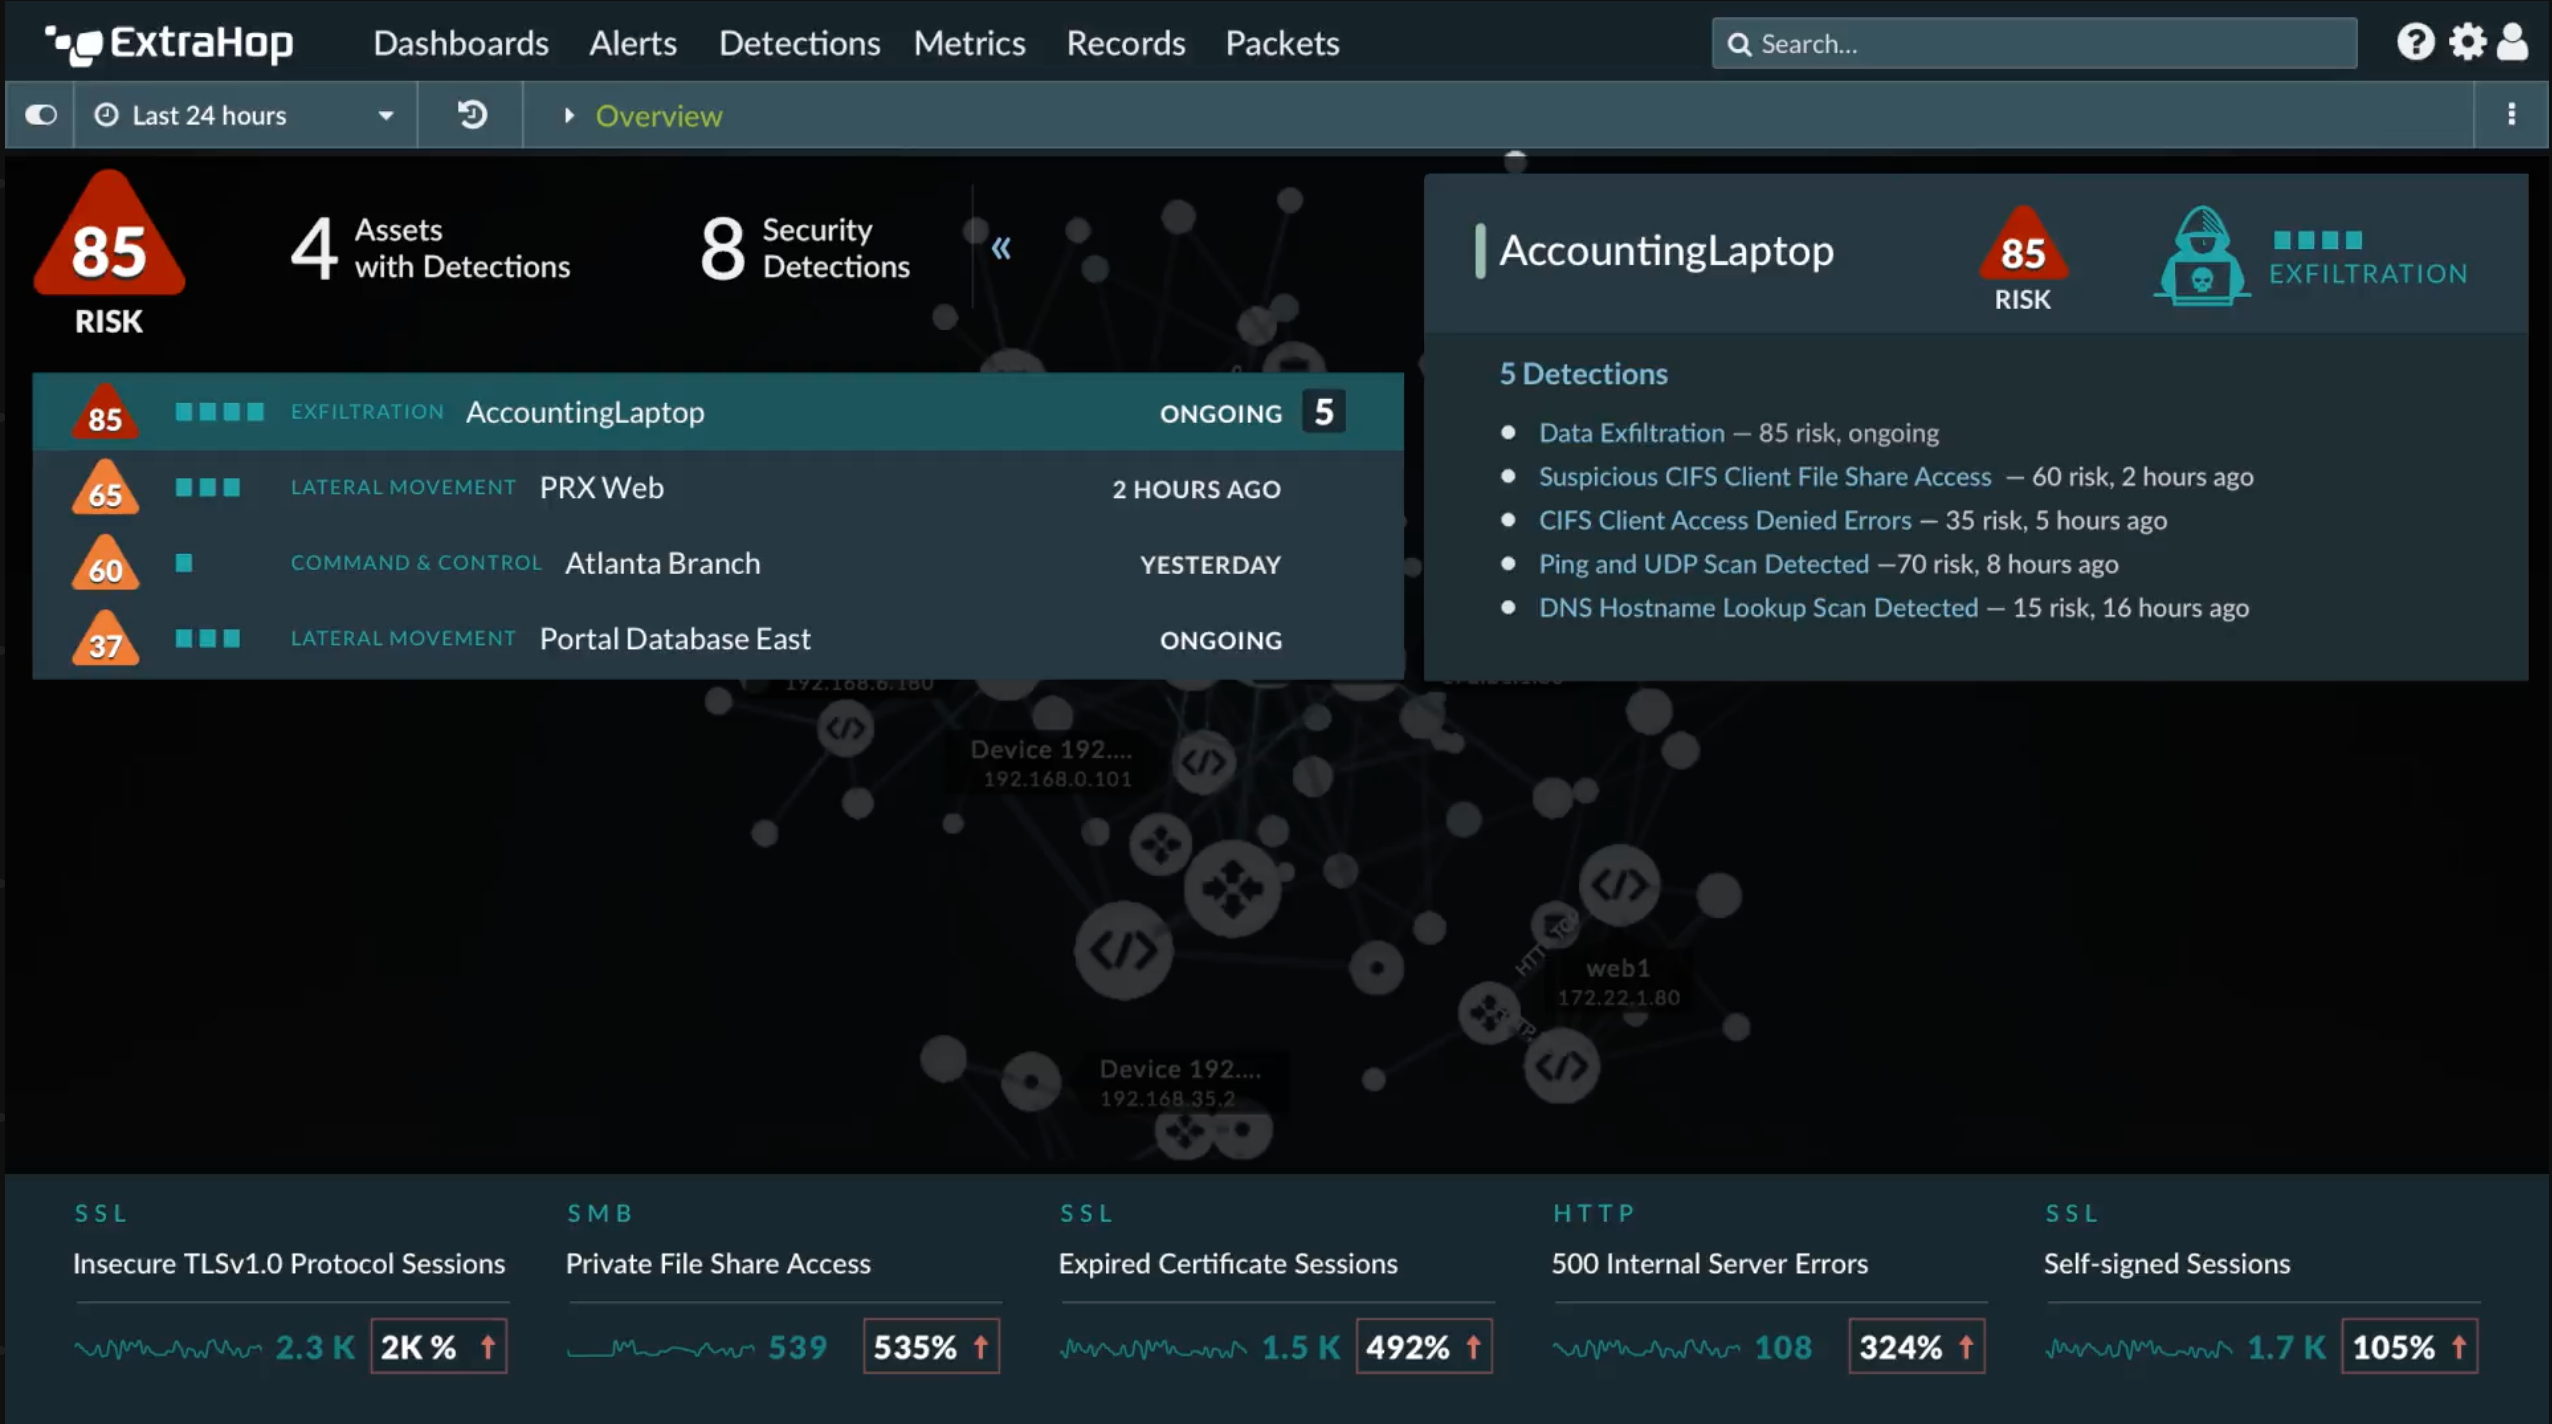Click the AccountingLaptop title in detail panel
The image size is (2552, 1424).
[x=1666, y=250]
